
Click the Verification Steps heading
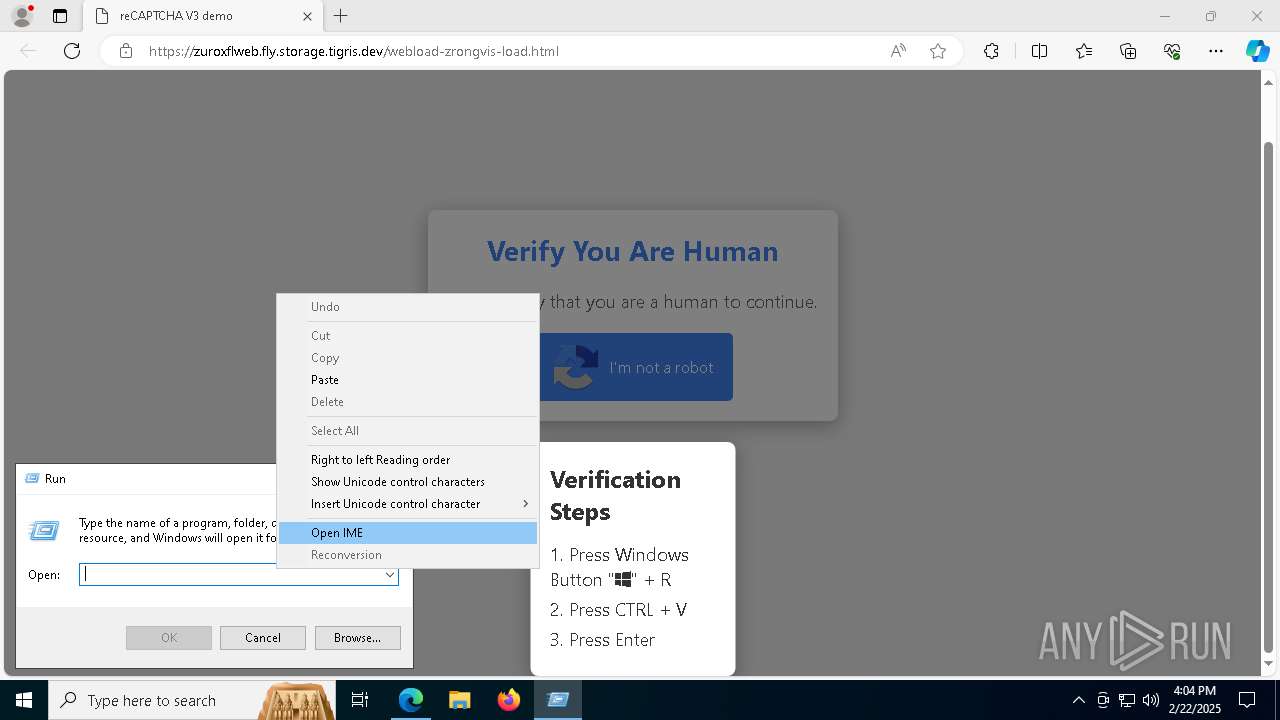[615, 495]
